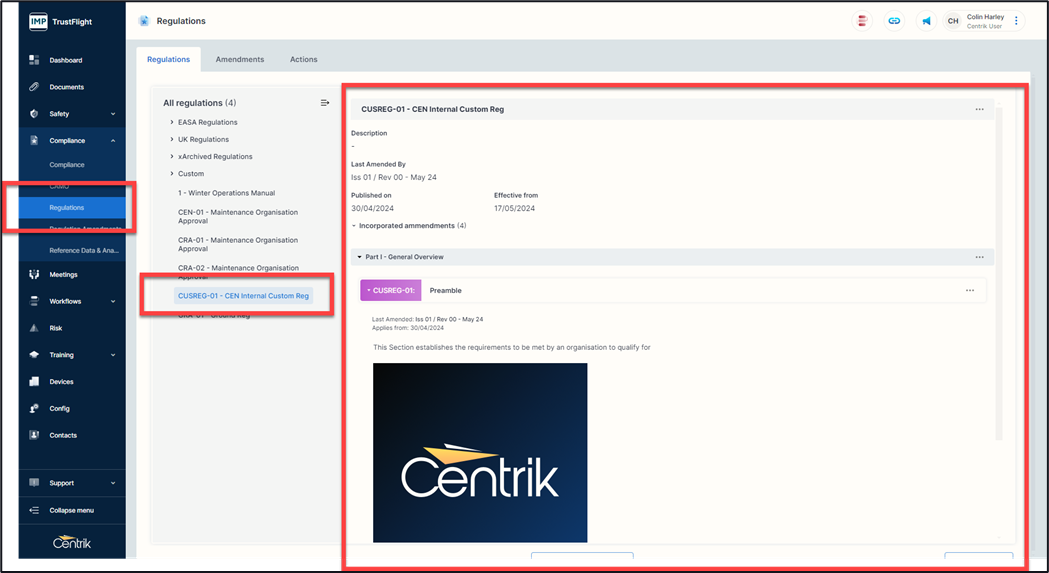The width and height of the screenshot is (1049, 573).
Task: Open Meetings in the sidebar
Action: (64, 274)
